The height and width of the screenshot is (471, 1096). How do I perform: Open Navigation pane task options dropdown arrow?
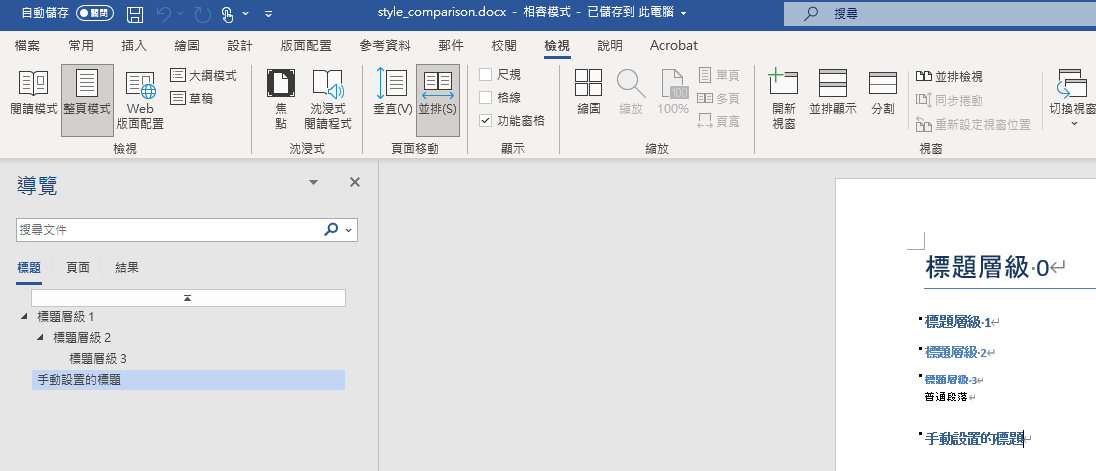pos(313,182)
